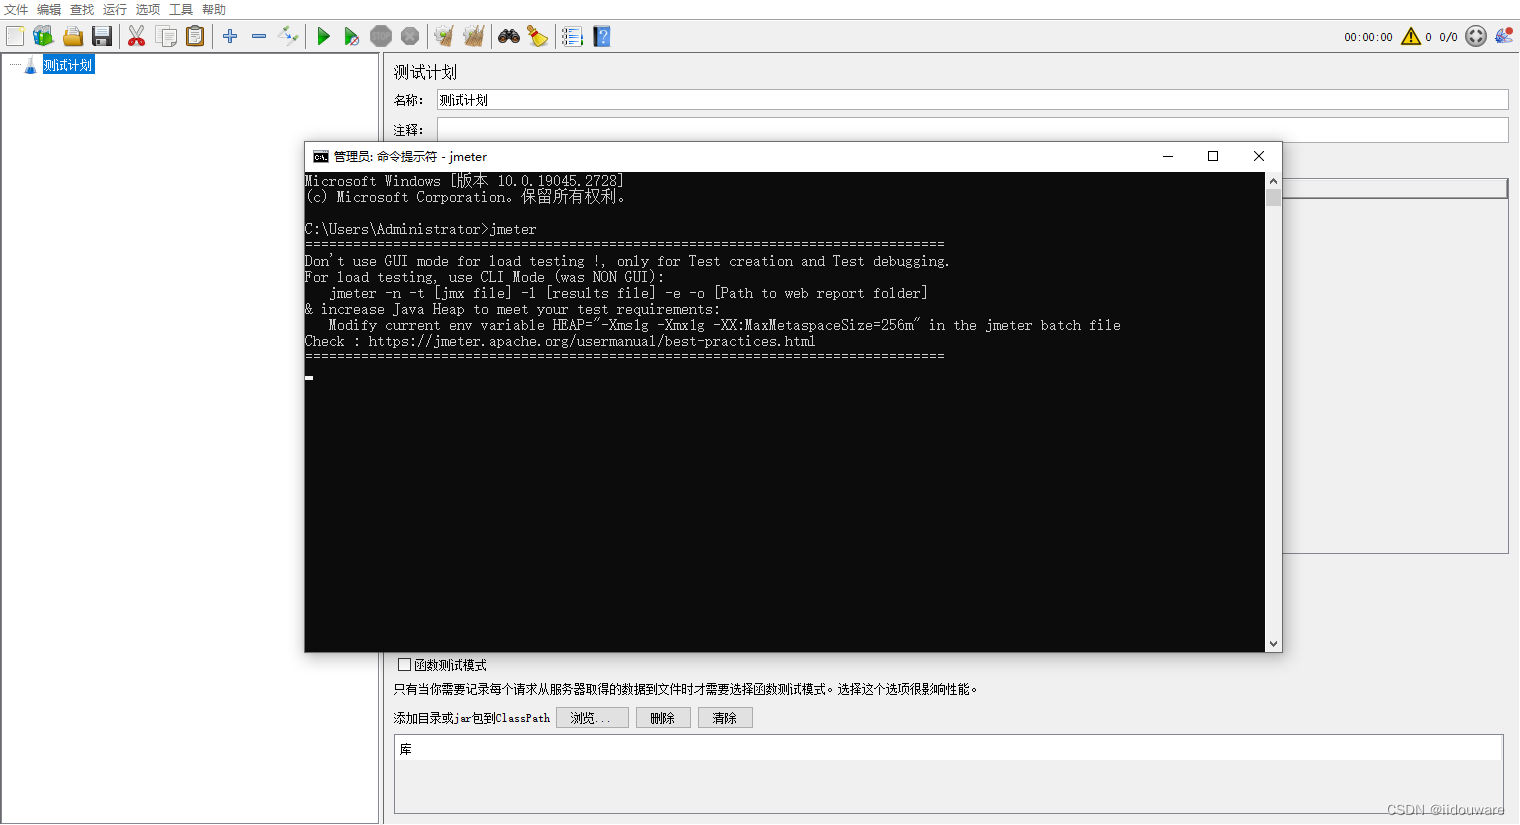The width and height of the screenshot is (1520, 825).
Task: Click the 测试计划 panel heading
Action: click(x=425, y=72)
